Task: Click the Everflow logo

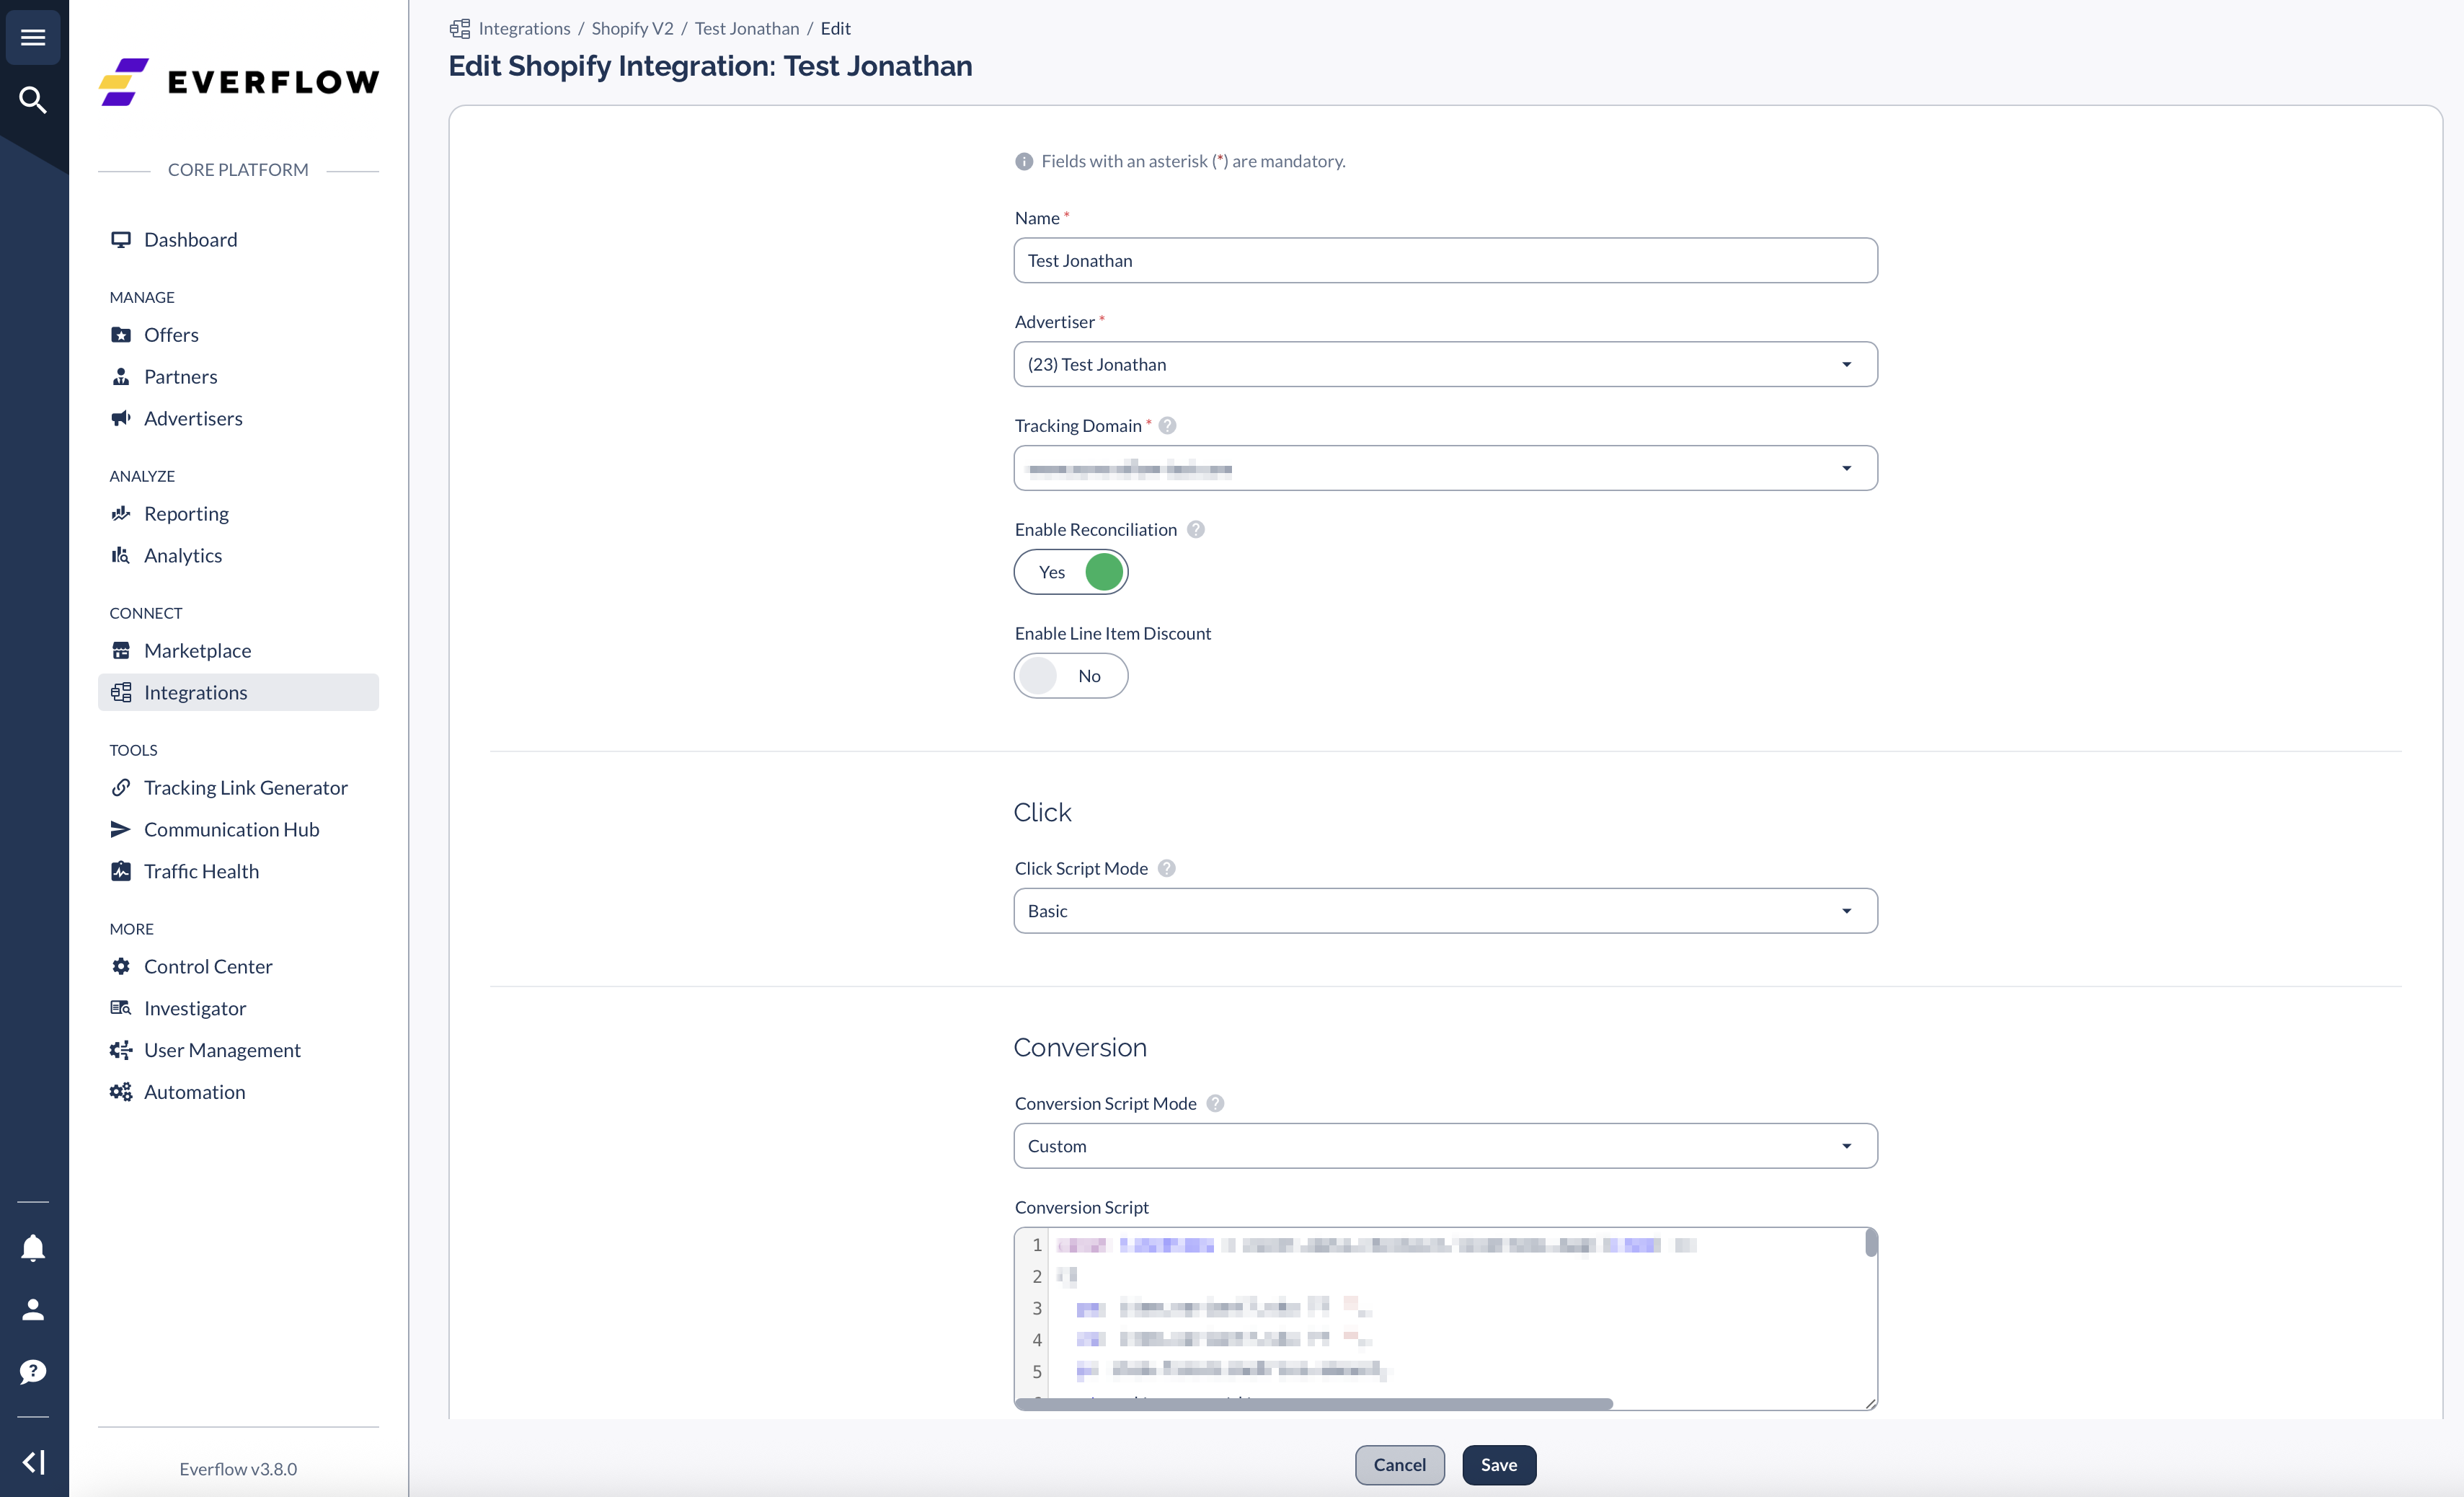Action: (x=239, y=81)
